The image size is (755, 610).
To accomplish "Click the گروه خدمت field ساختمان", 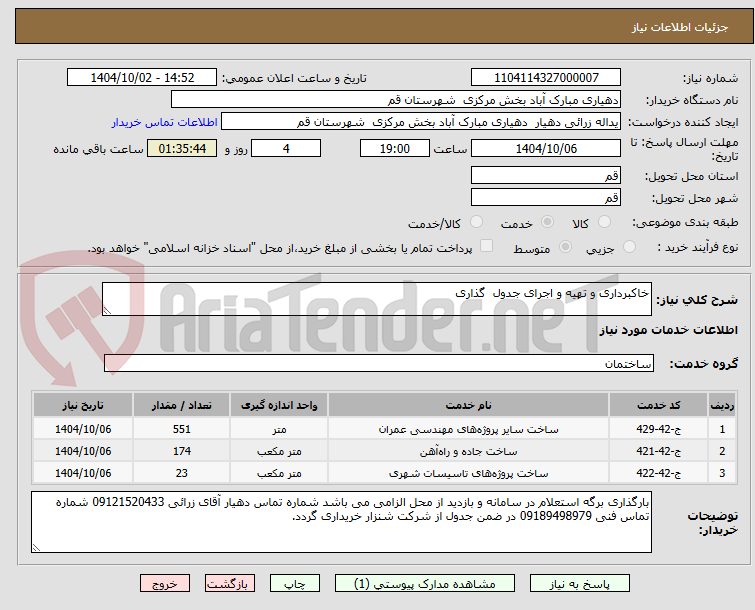I will coord(379,363).
